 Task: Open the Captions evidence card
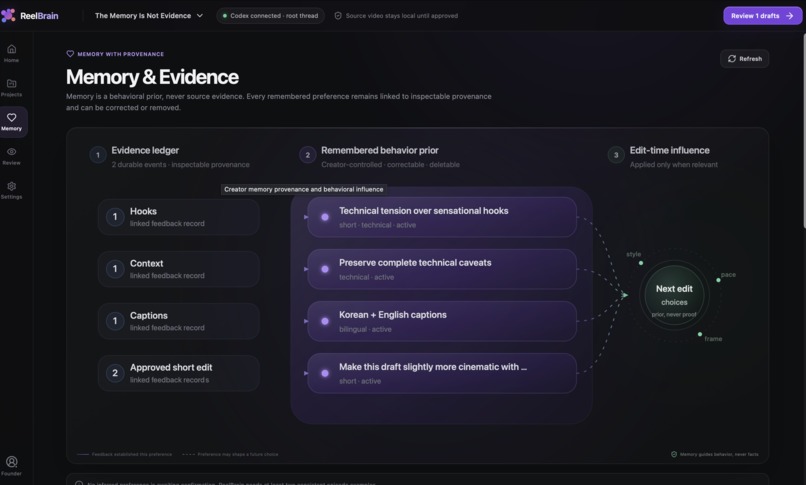click(x=178, y=321)
